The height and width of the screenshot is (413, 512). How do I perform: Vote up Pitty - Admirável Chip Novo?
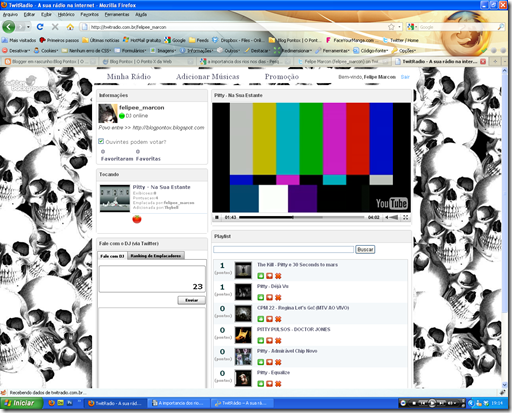[261, 362]
